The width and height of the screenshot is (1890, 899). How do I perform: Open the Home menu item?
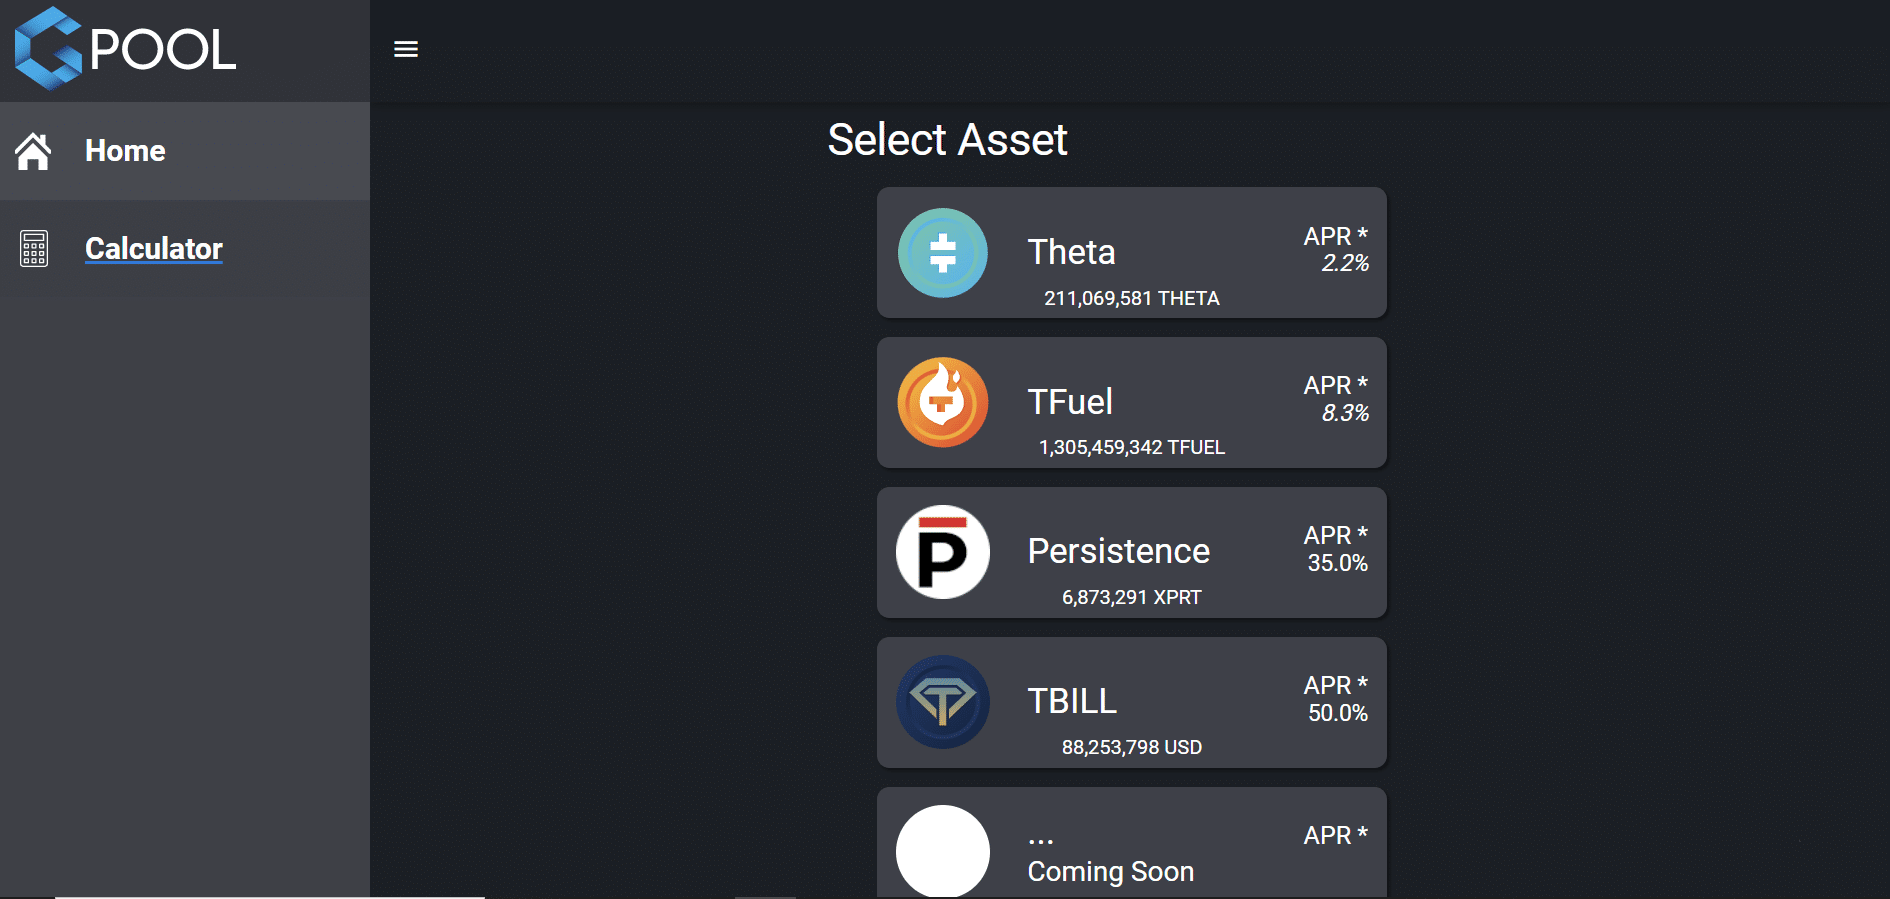click(x=125, y=151)
